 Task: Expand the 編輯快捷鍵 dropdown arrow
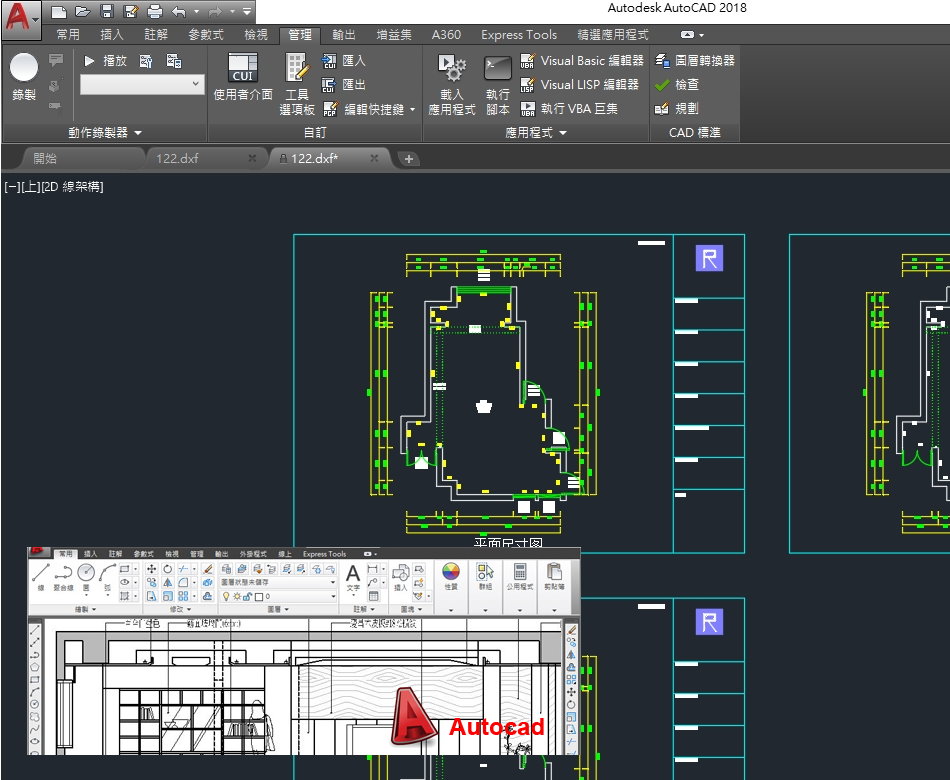click(413, 110)
